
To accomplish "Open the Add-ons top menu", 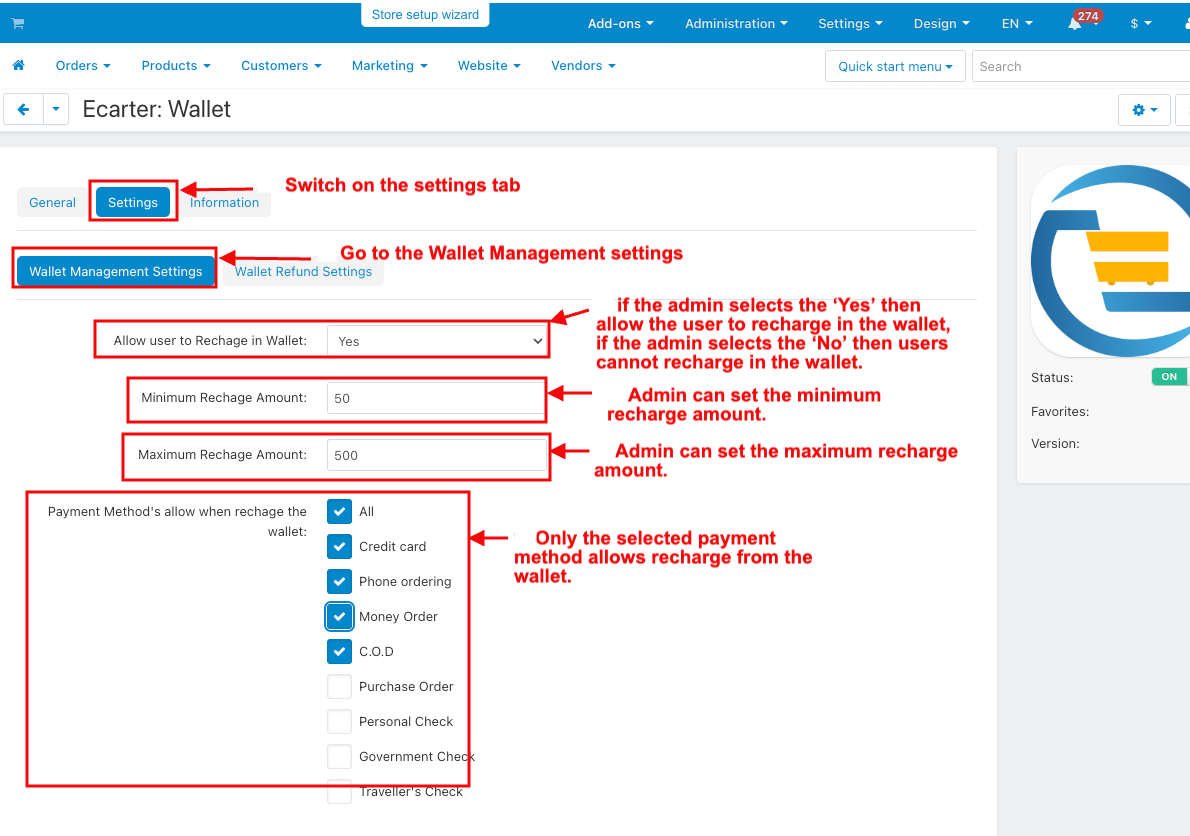I will [620, 24].
